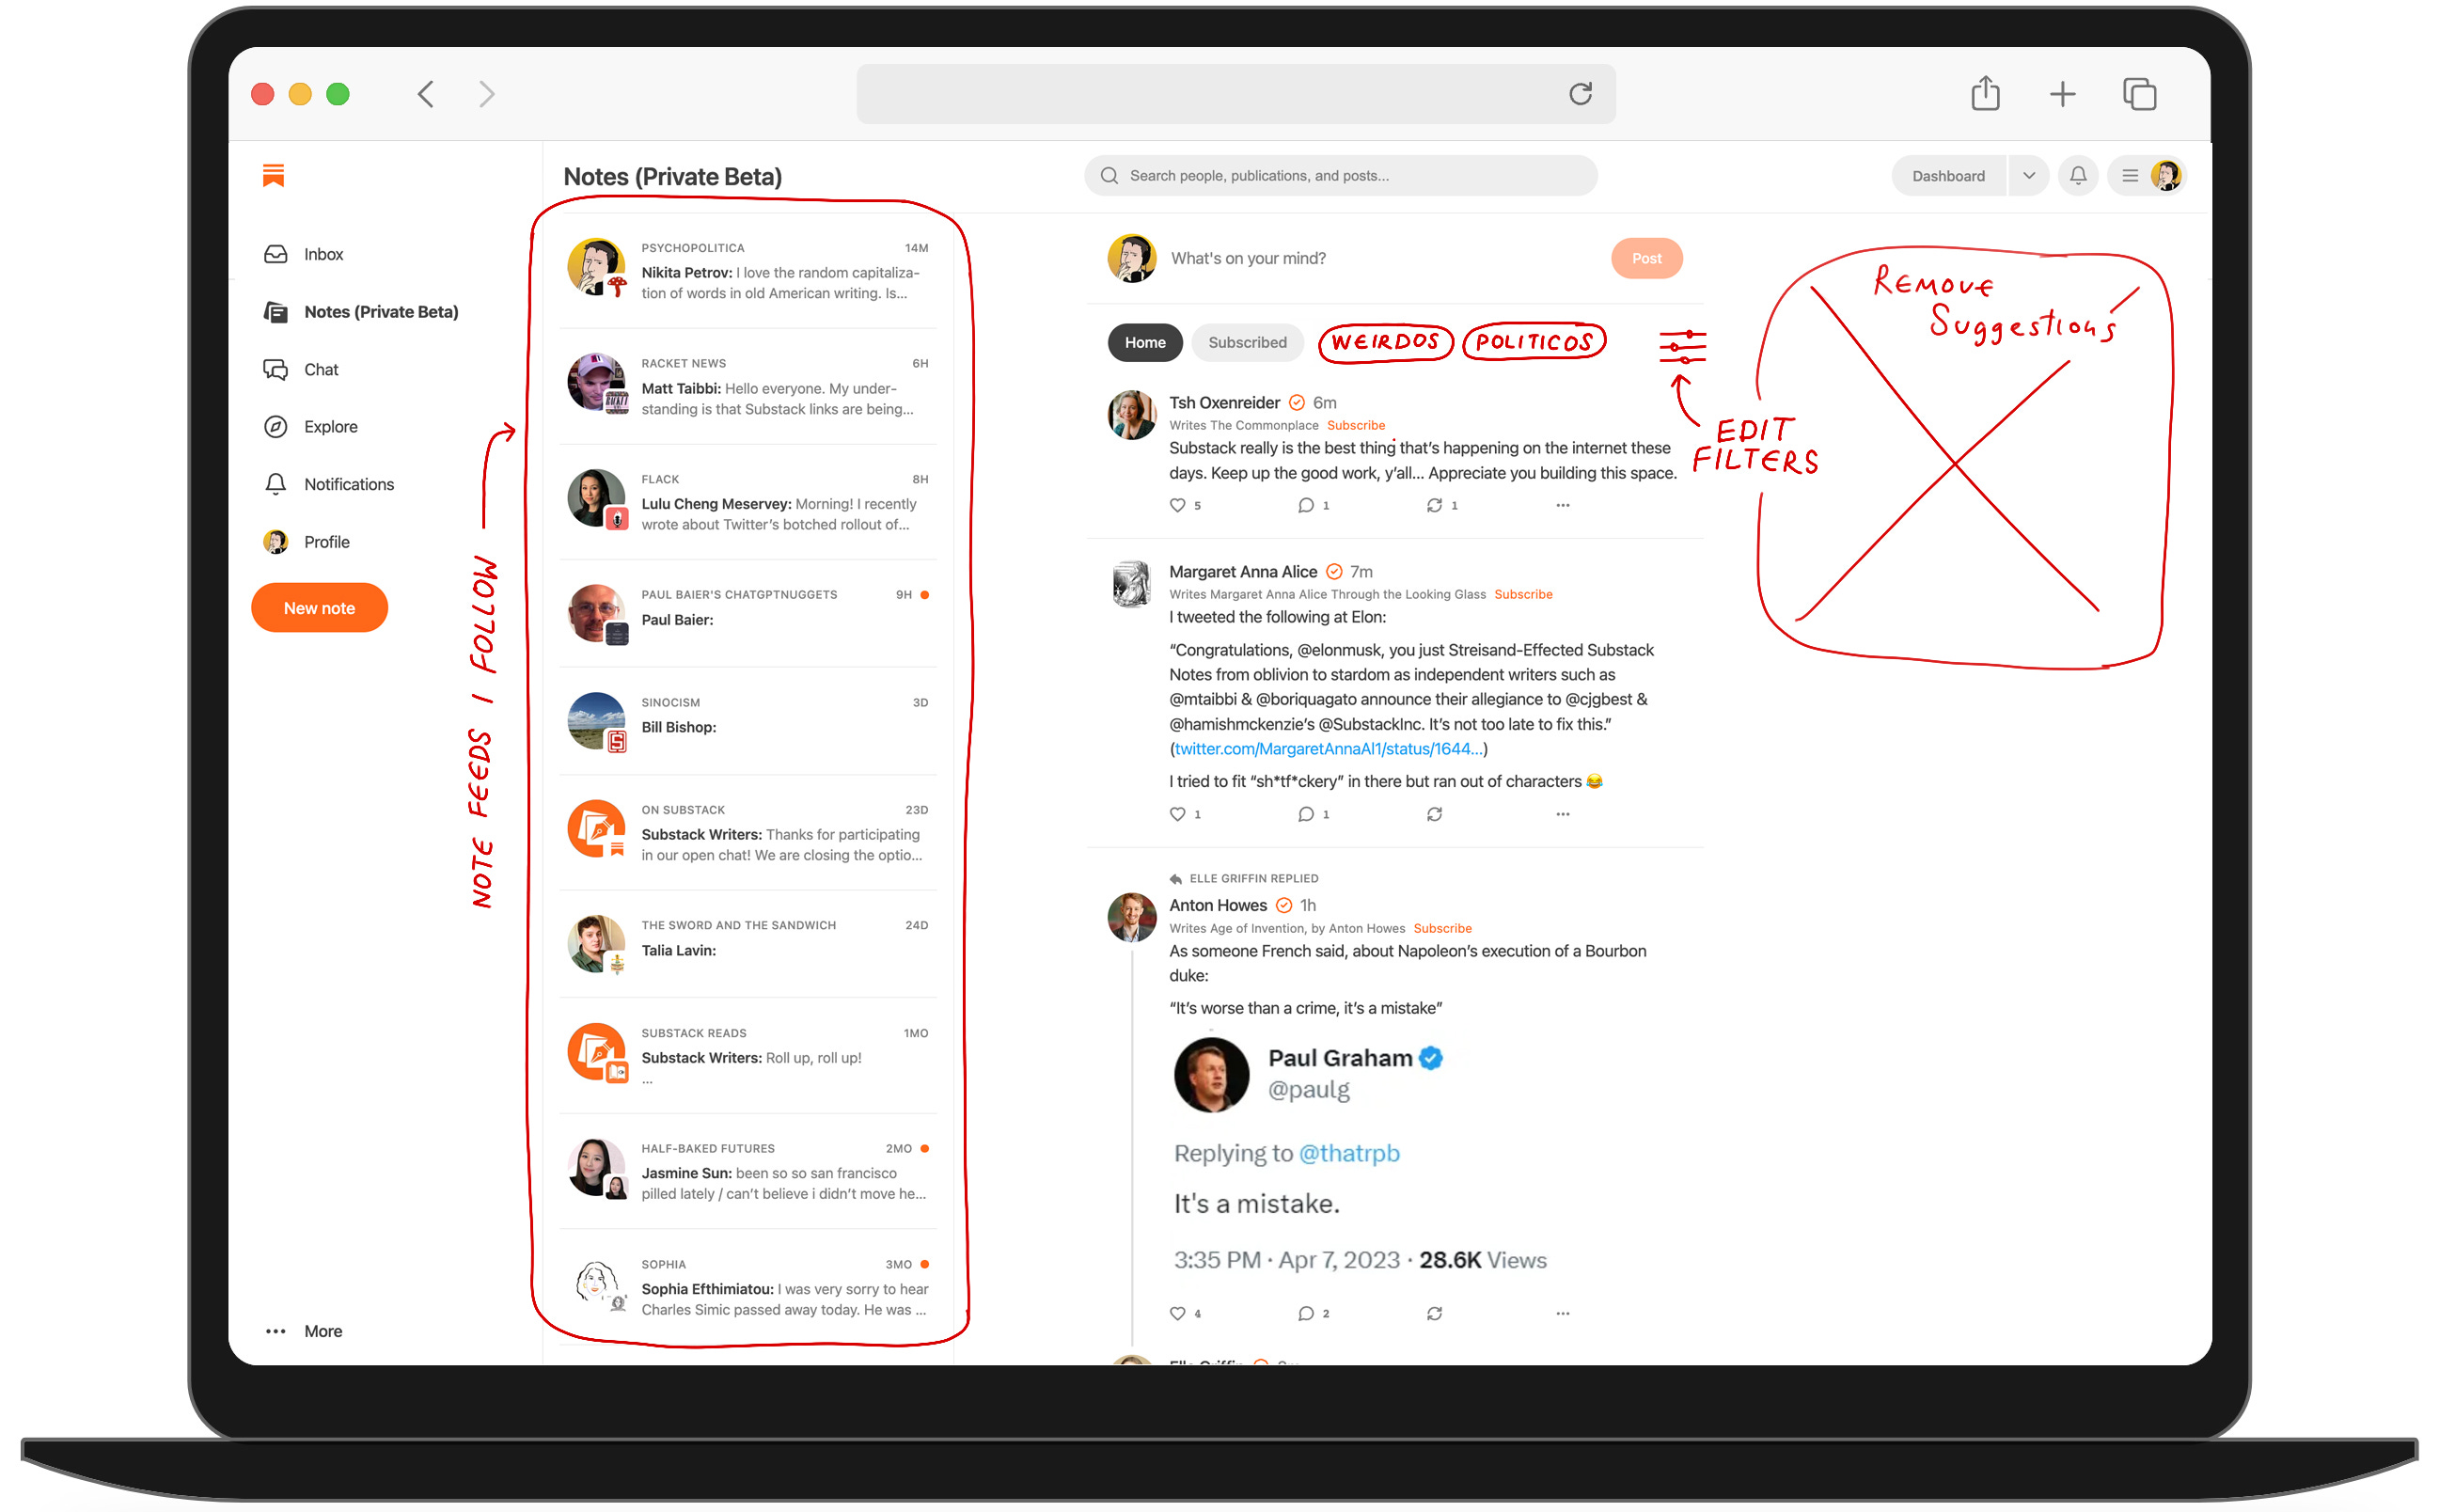The height and width of the screenshot is (1512, 2439).
Task: Expand the Dashboard dropdown chevron
Action: coord(2028,176)
